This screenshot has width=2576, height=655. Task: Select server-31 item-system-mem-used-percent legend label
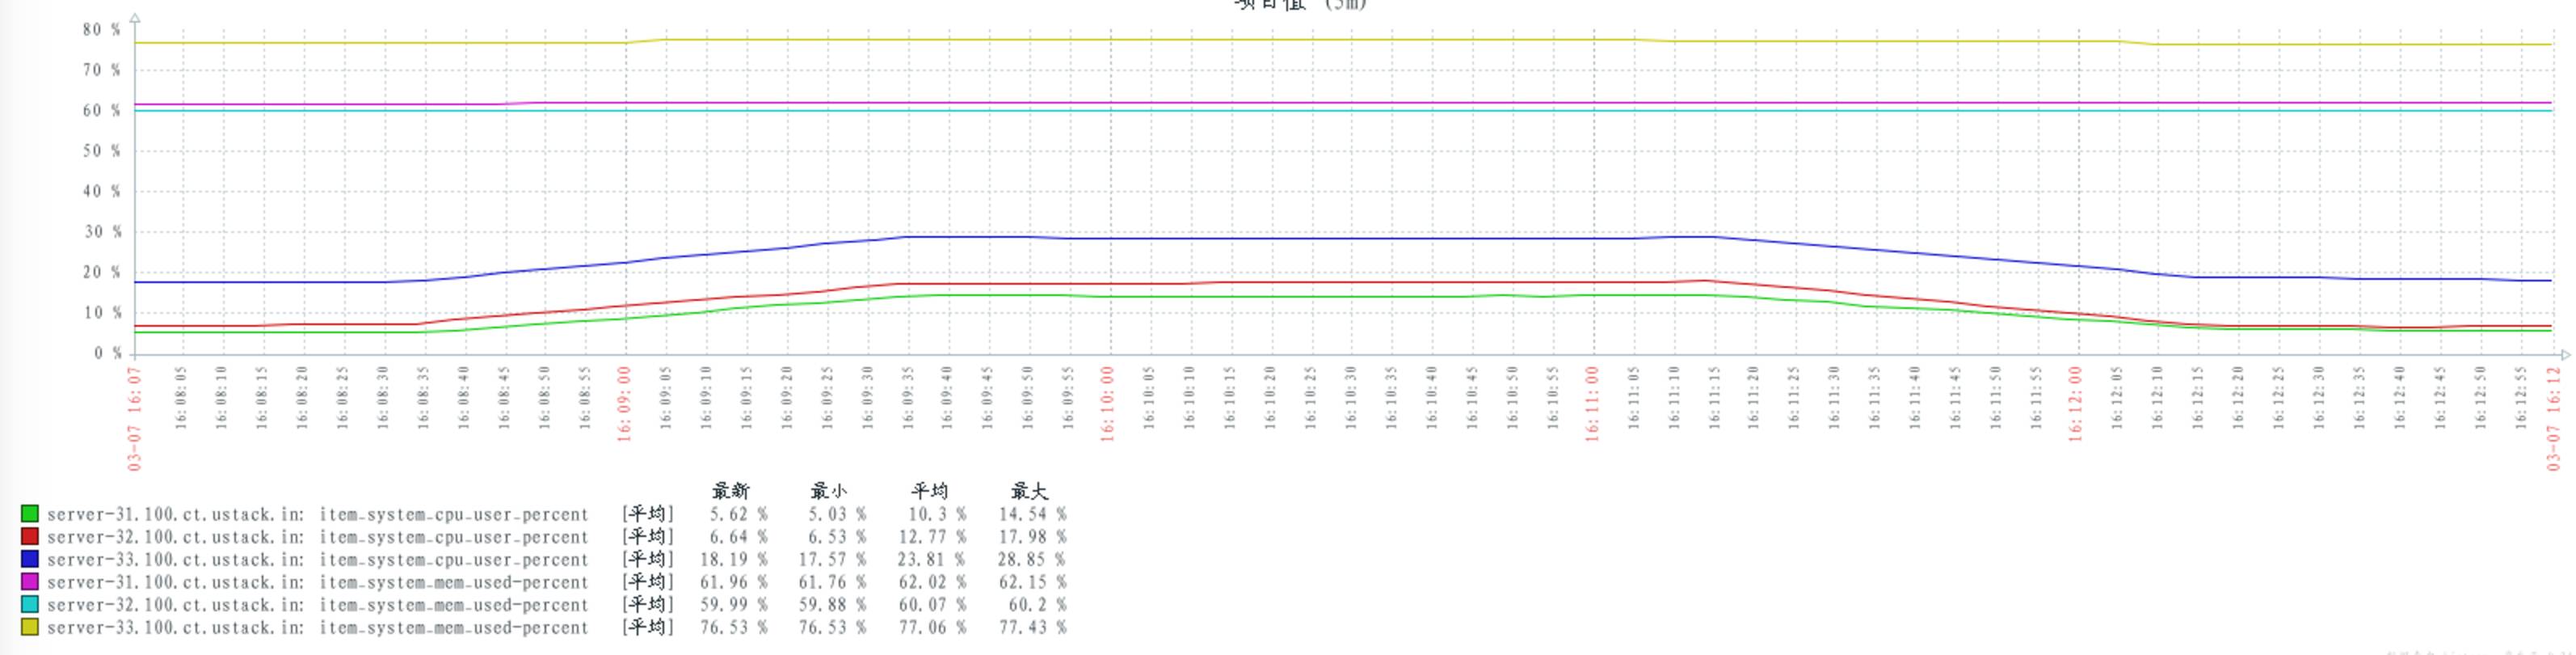[x=318, y=583]
